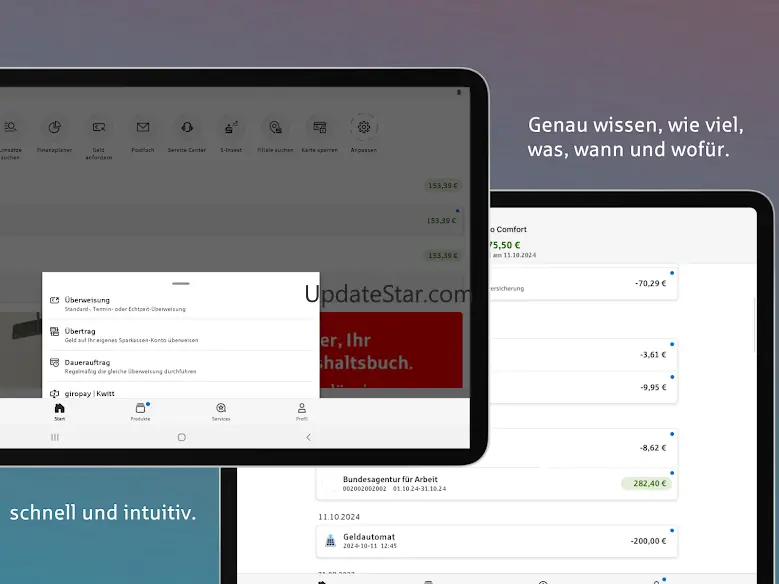Screen dimensions: 779x584
Task: Click the Überweisung transfer icon in sheet
Action: [x=55, y=300]
